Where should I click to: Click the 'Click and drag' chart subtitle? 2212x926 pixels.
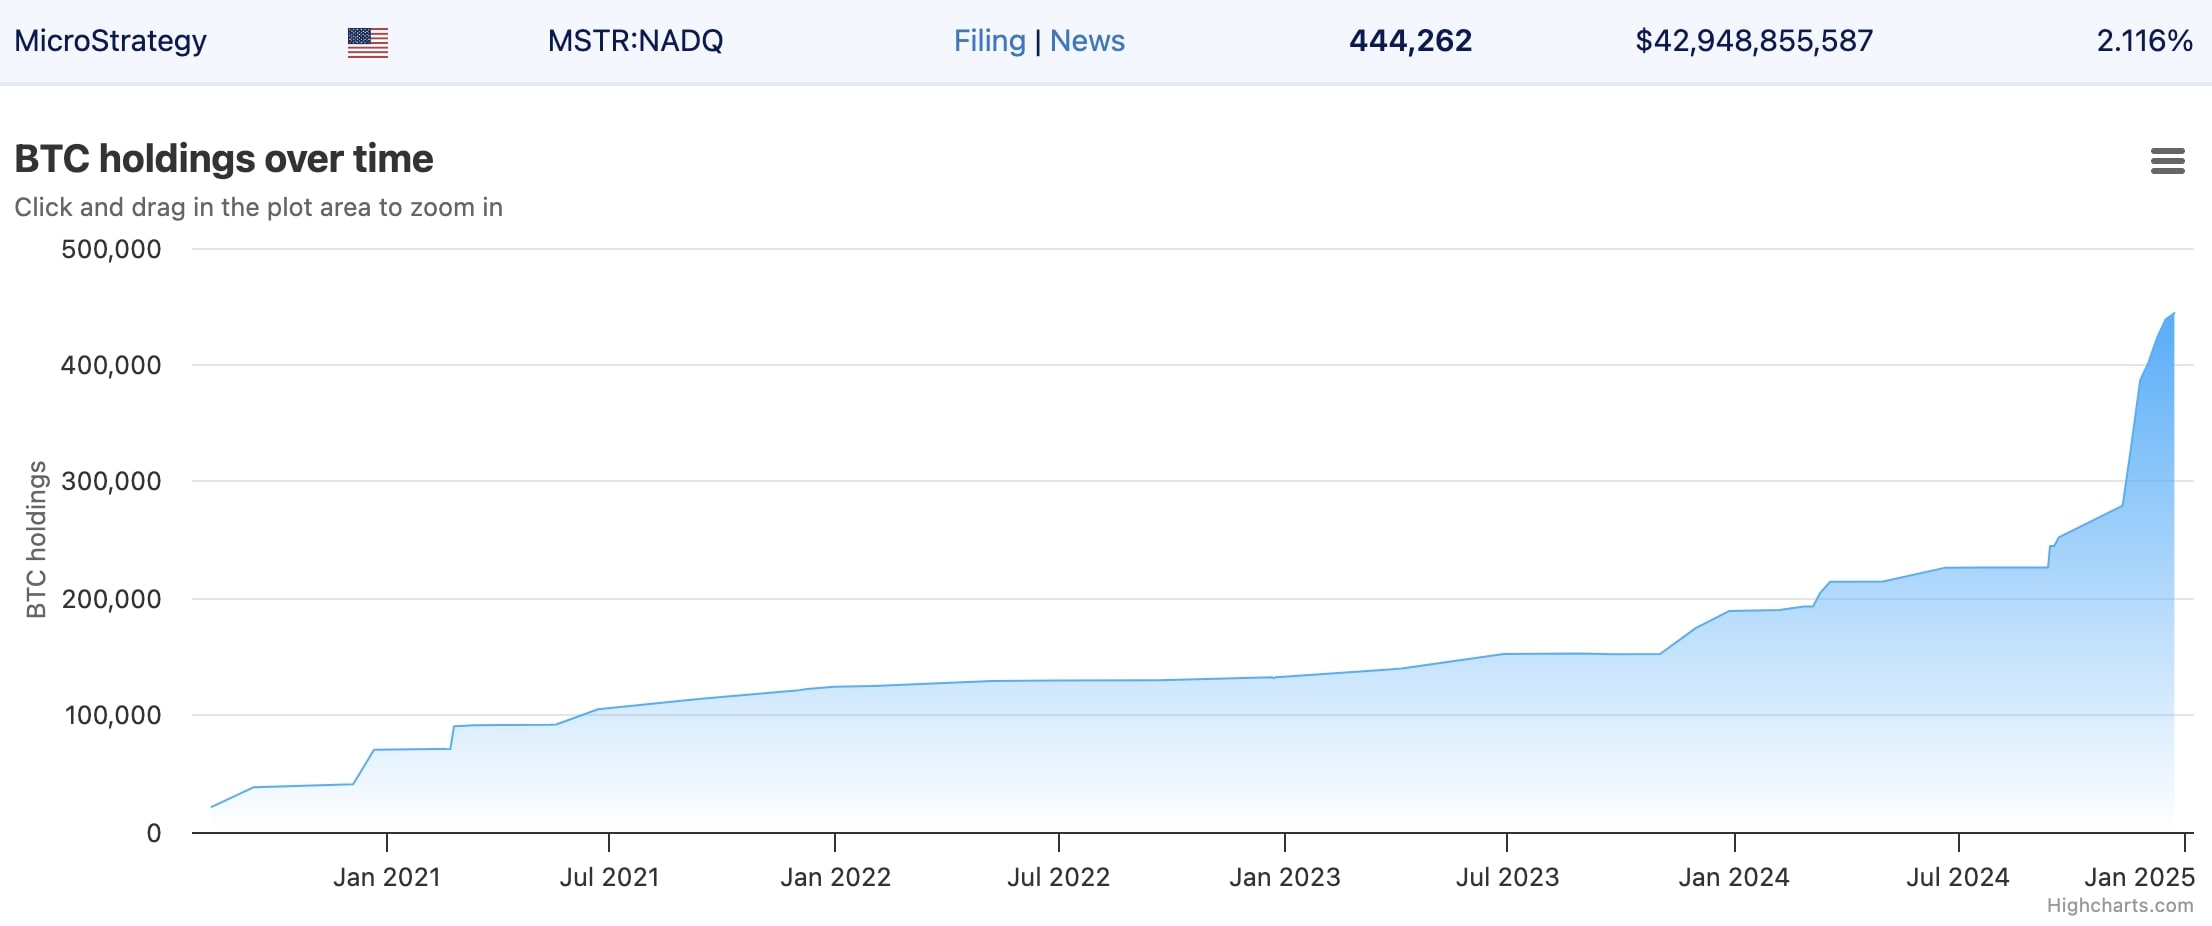[x=258, y=207]
